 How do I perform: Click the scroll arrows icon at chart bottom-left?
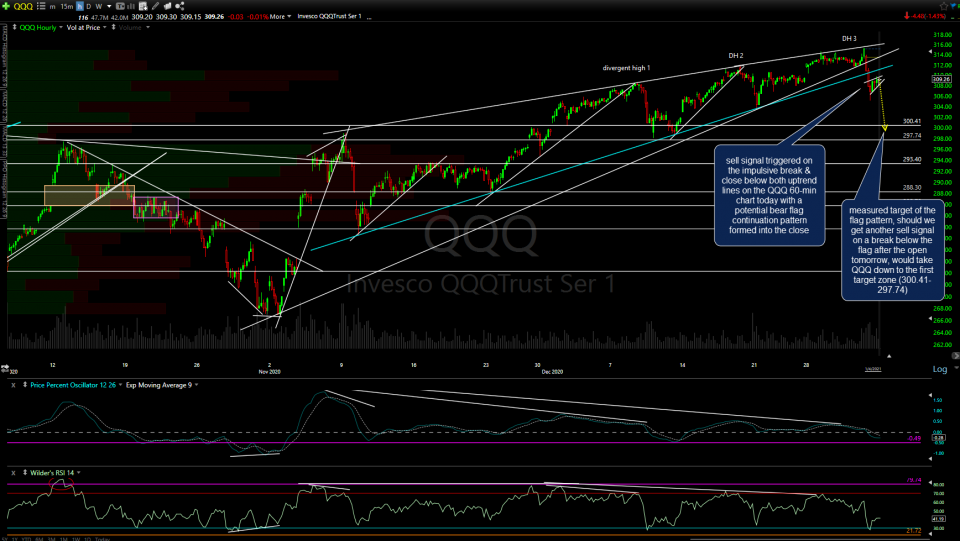click(5, 368)
